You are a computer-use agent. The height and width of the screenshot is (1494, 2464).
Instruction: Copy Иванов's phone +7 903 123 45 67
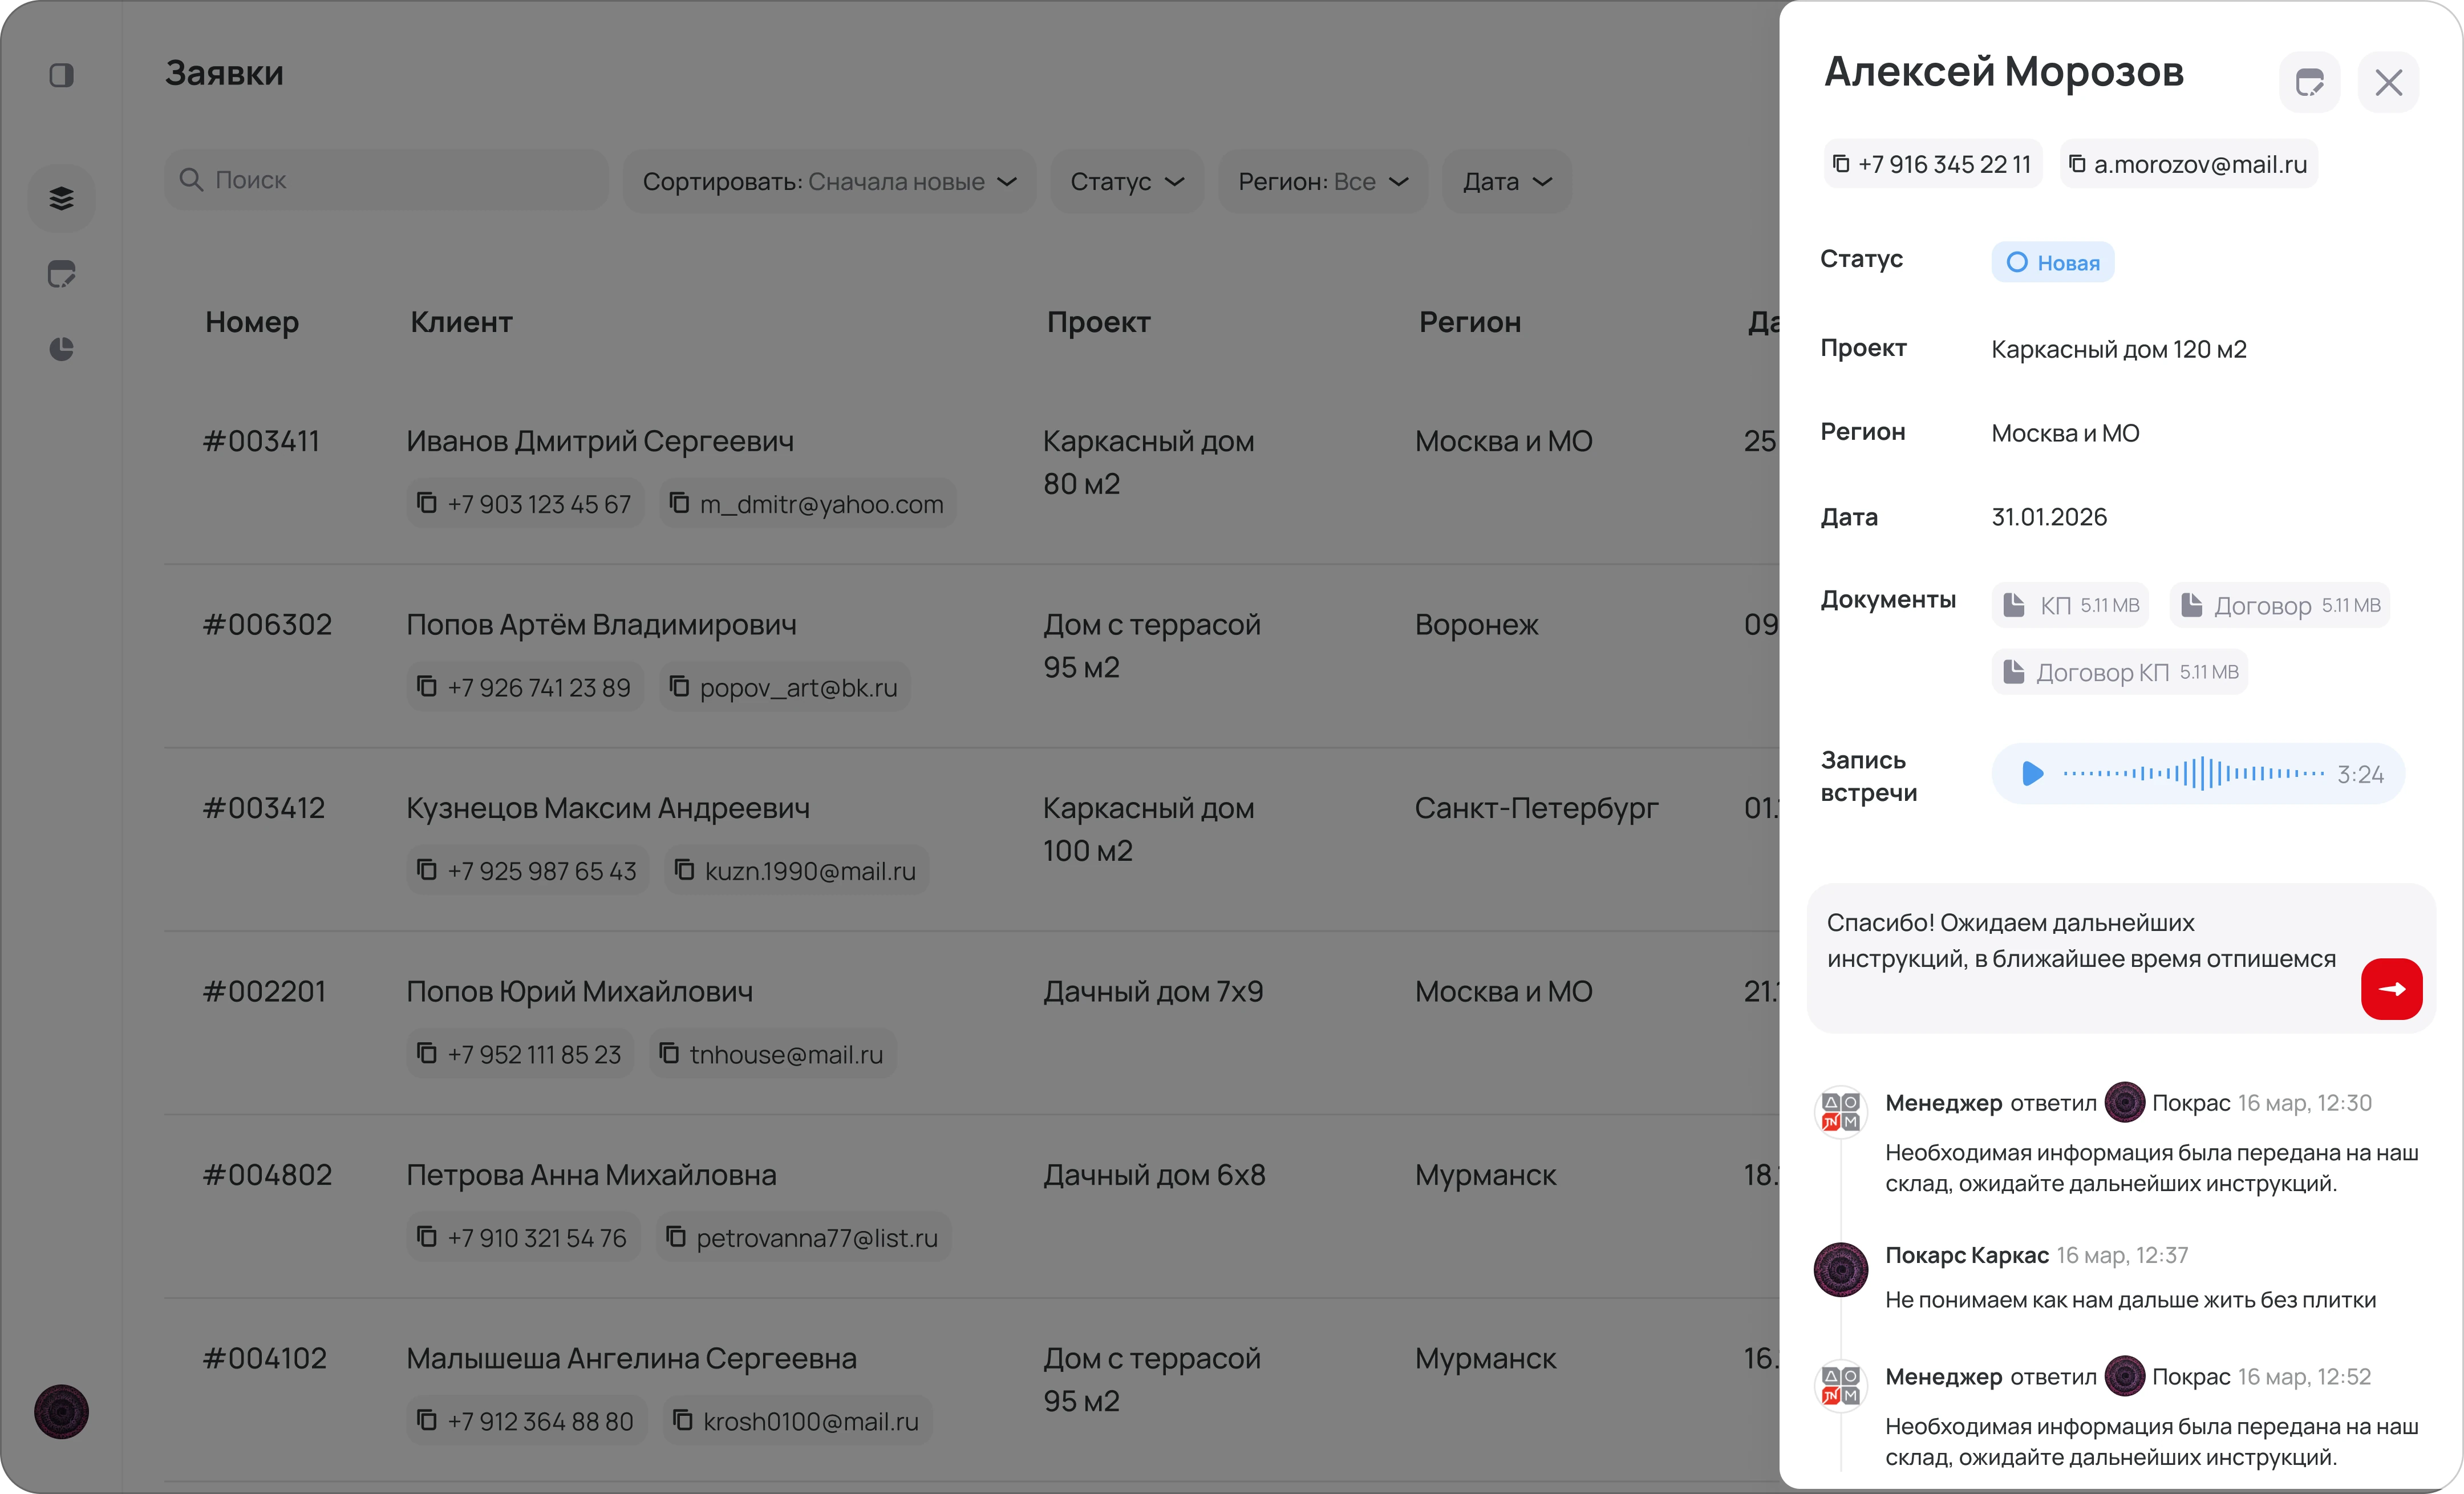[525, 504]
